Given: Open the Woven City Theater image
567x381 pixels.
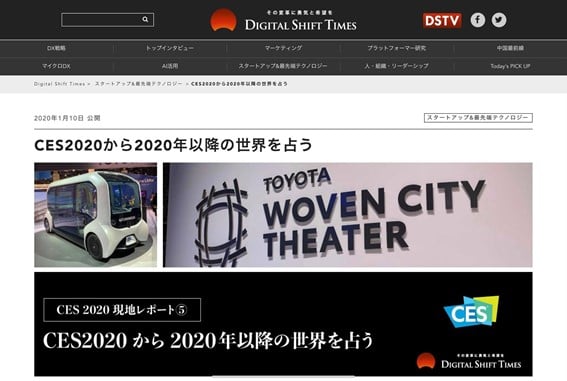Looking at the screenshot, I should coord(348,215).
